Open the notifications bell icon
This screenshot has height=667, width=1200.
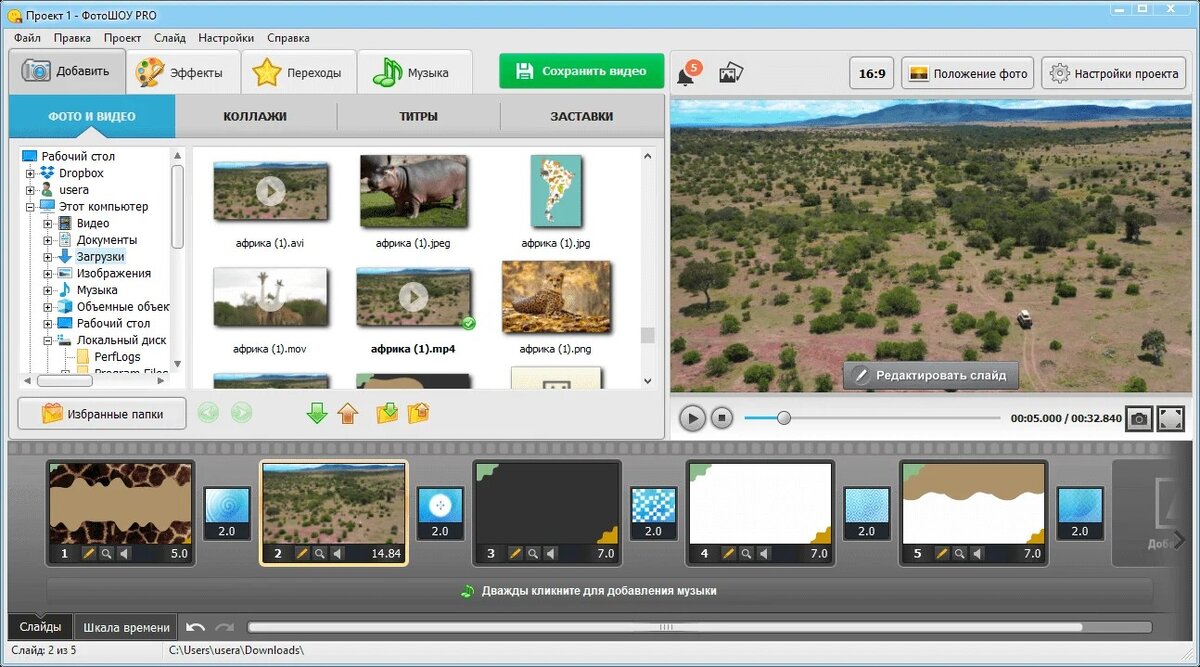click(x=687, y=74)
